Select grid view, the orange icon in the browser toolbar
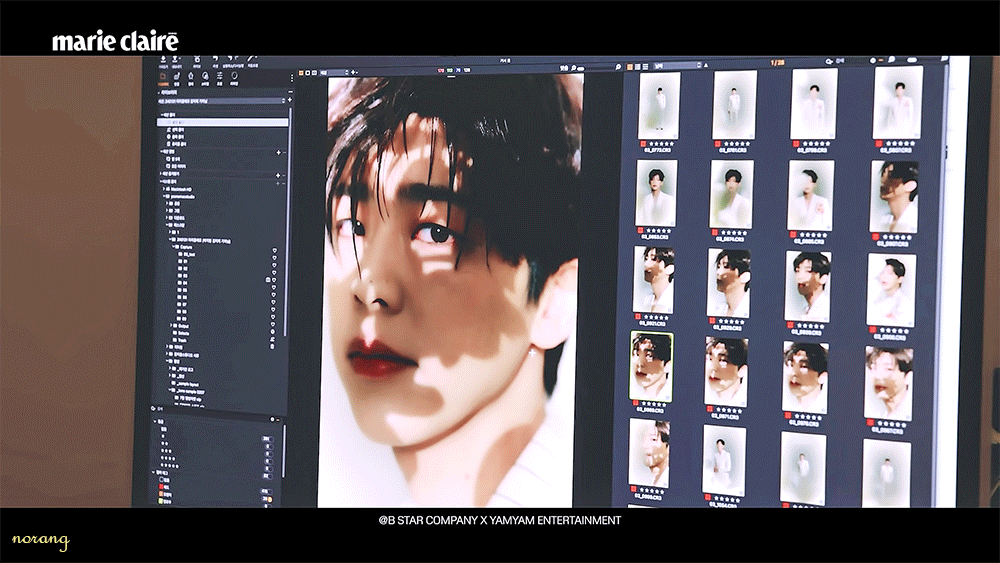Image resolution: width=1000 pixels, height=563 pixels. coord(629,66)
